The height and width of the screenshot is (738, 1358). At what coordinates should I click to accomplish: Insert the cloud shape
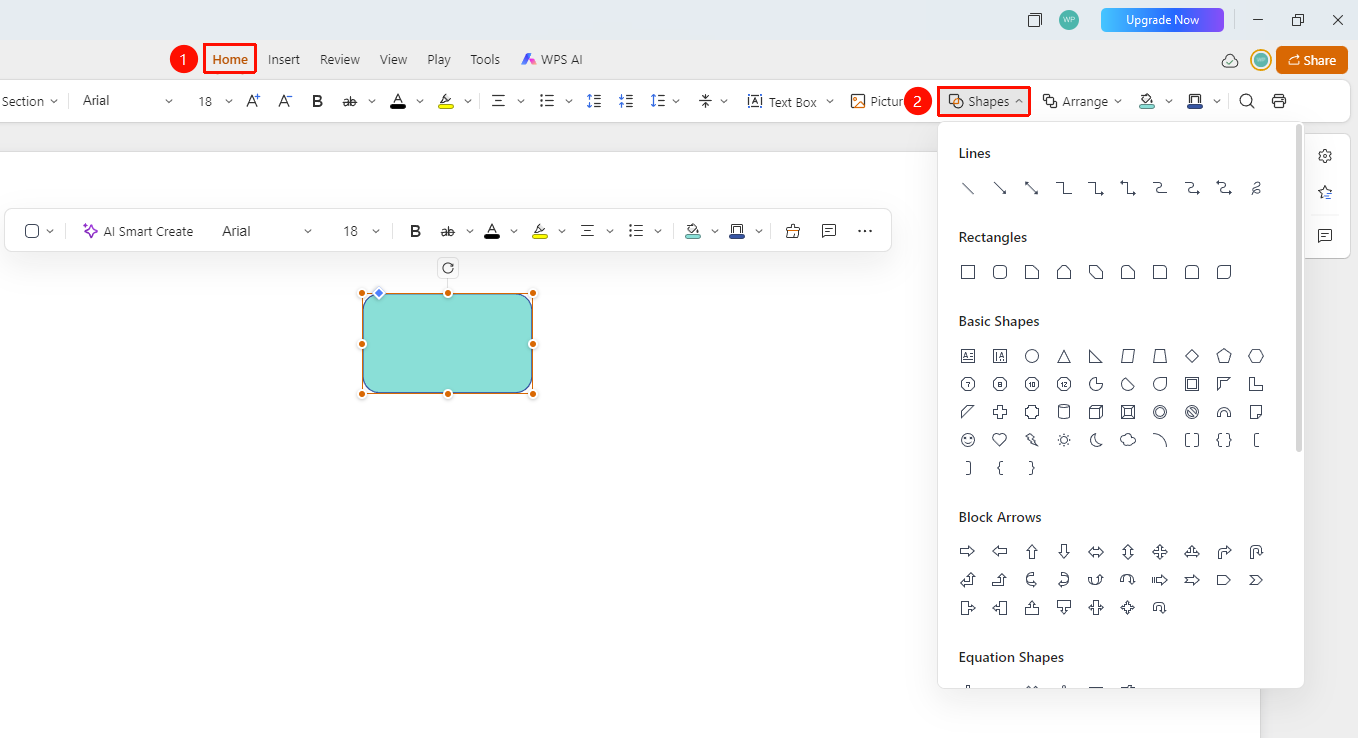click(x=1127, y=440)
